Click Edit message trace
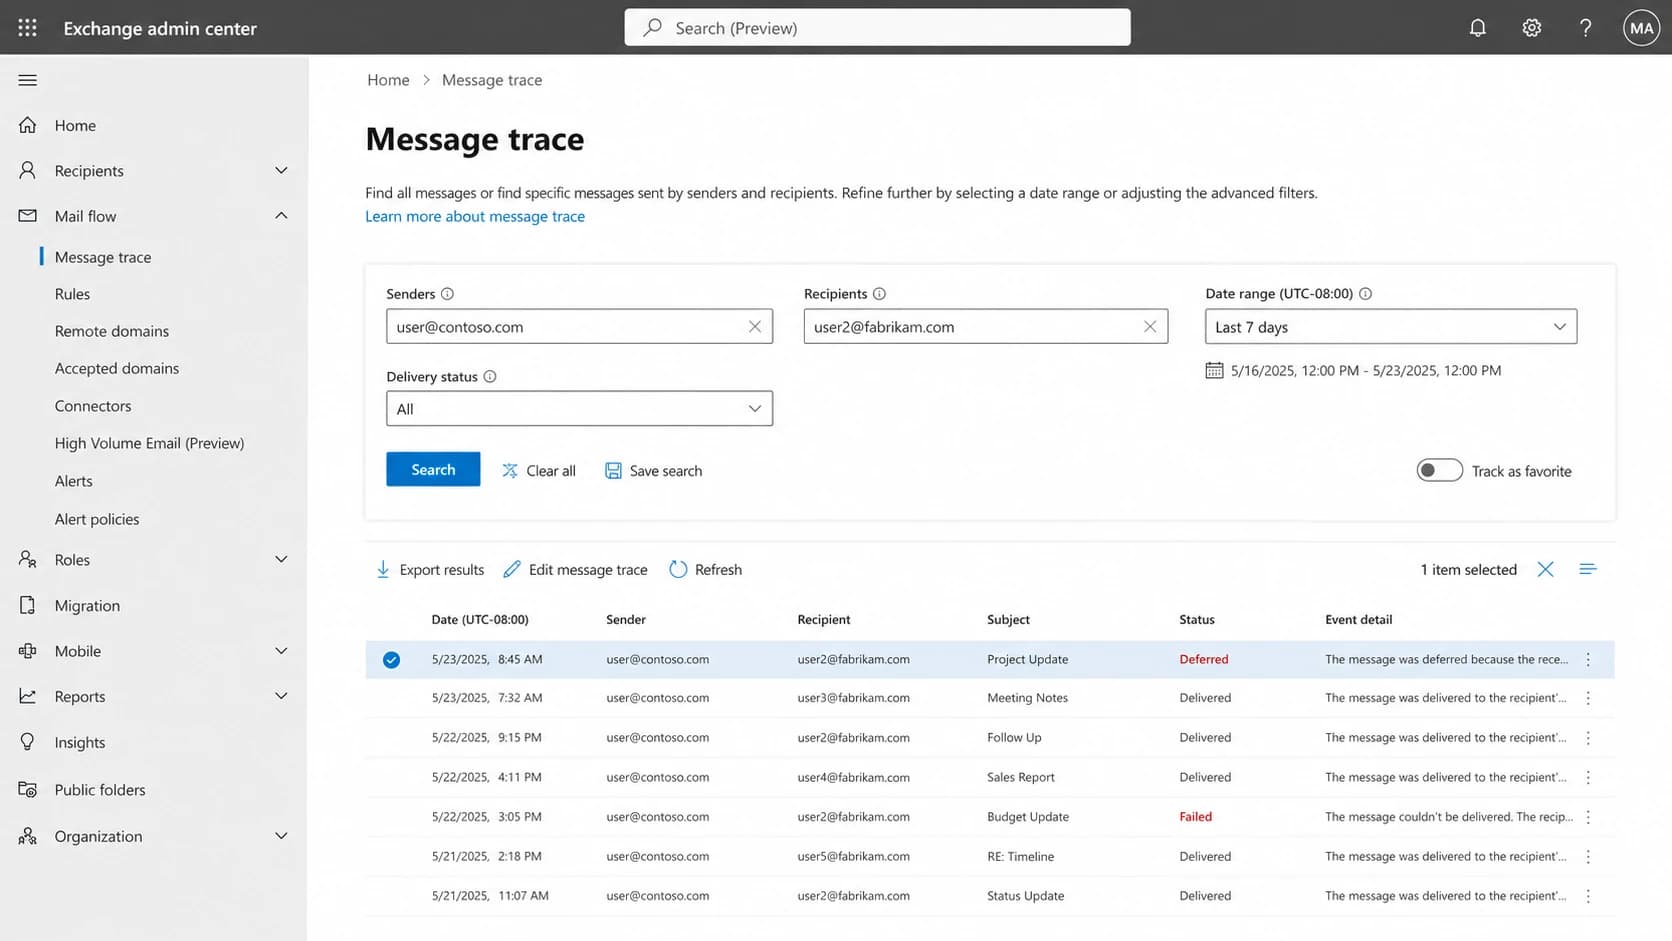 pos(575,569)
